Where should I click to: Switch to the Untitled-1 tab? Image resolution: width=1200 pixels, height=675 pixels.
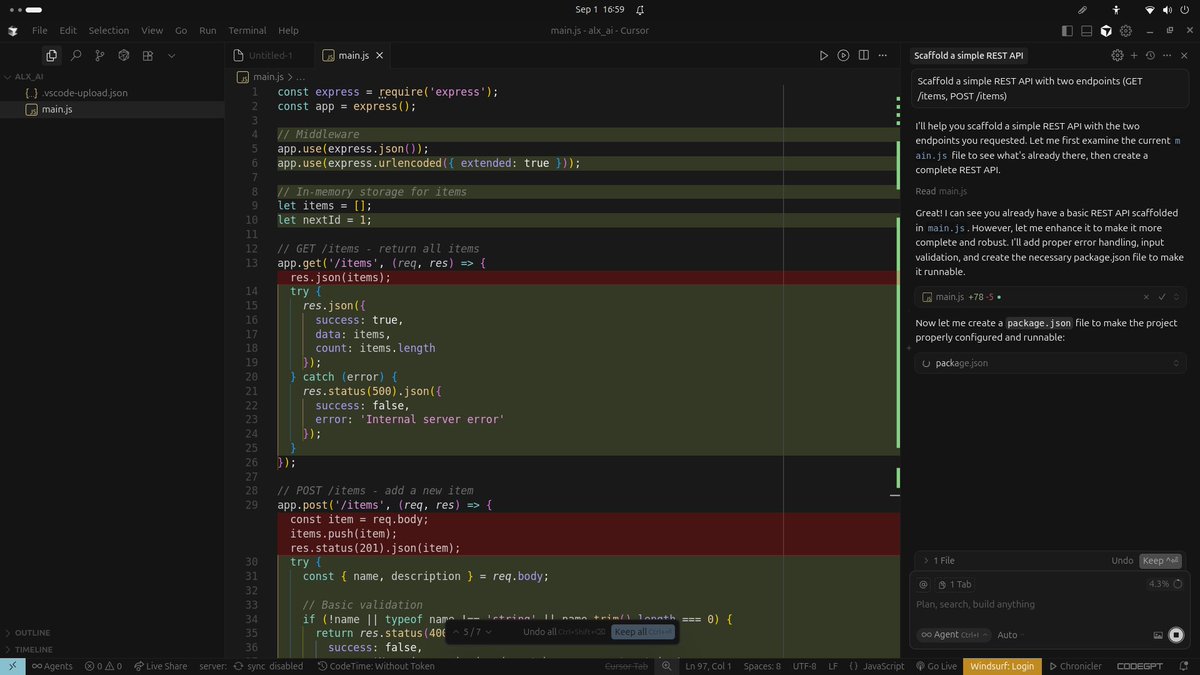269,56
